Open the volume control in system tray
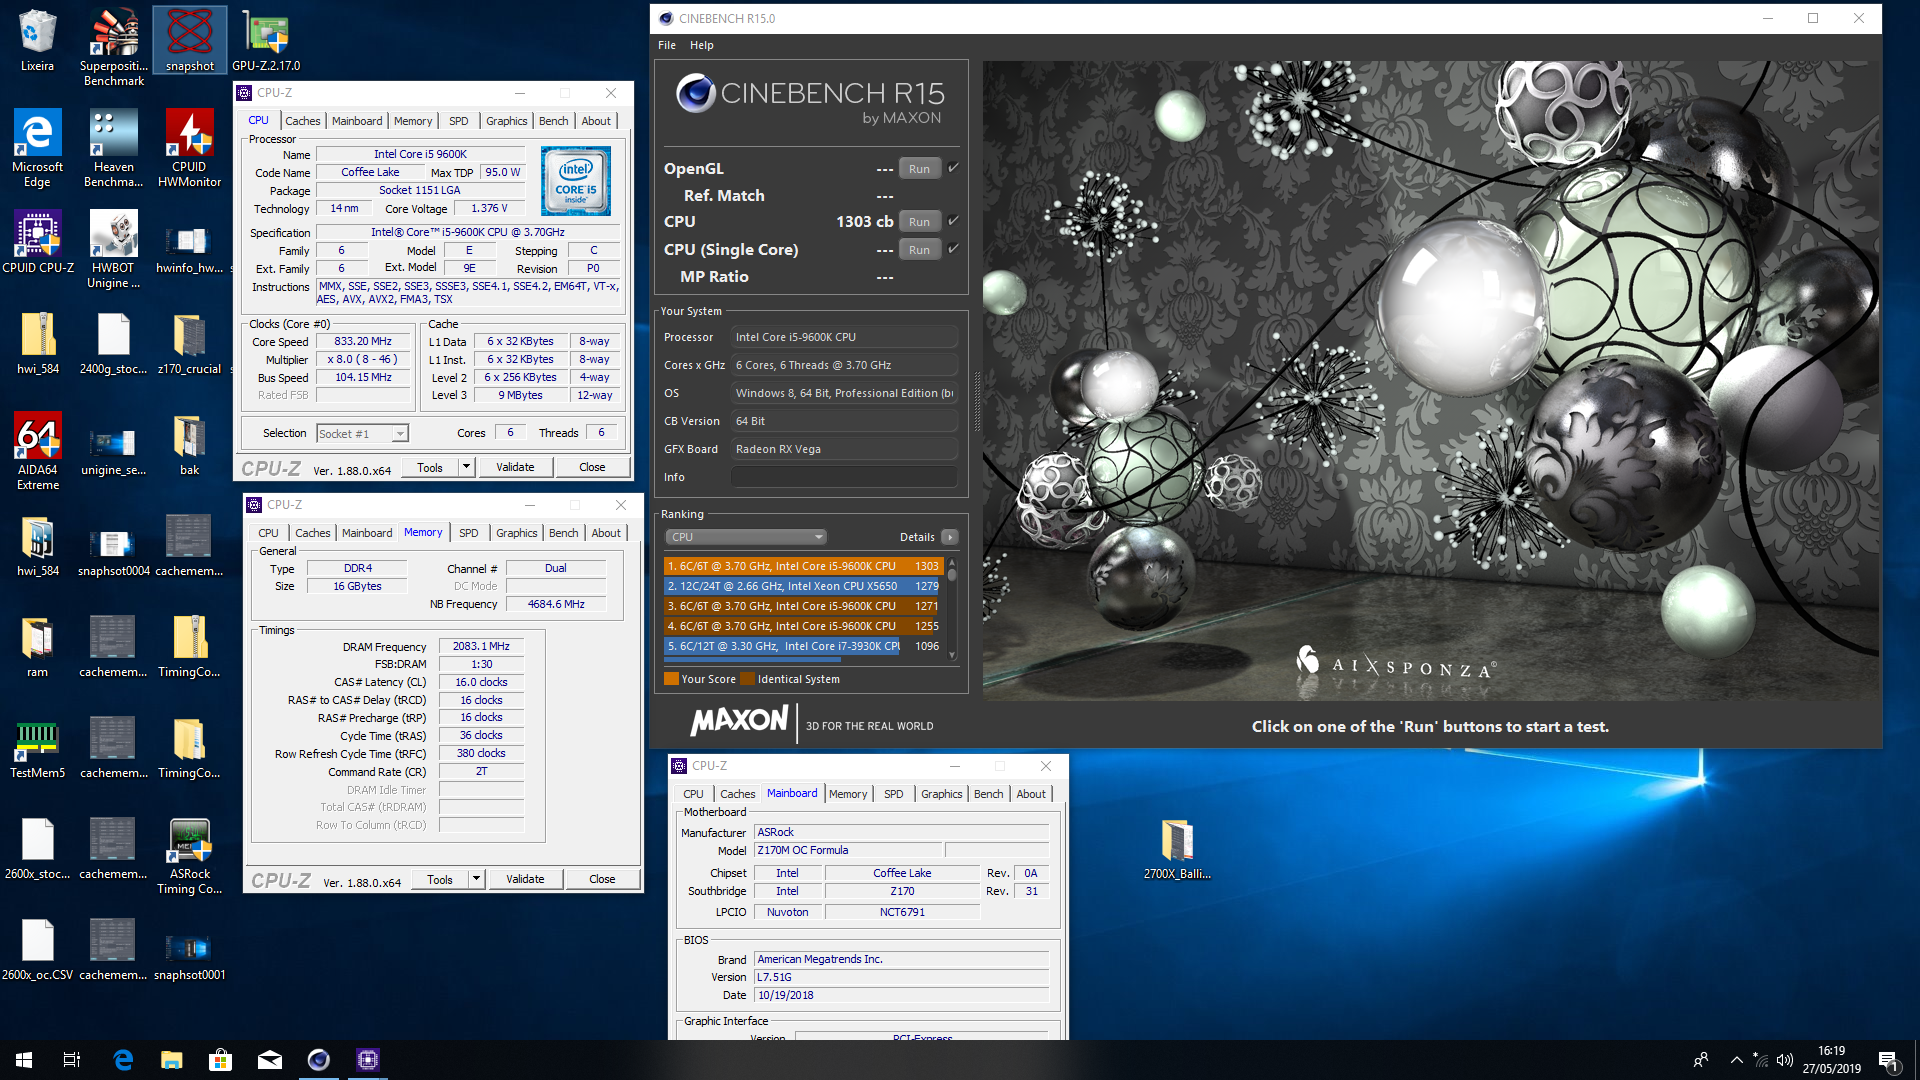Viewport: 1920px width, 1080px height. (x=1785, y=1060)
